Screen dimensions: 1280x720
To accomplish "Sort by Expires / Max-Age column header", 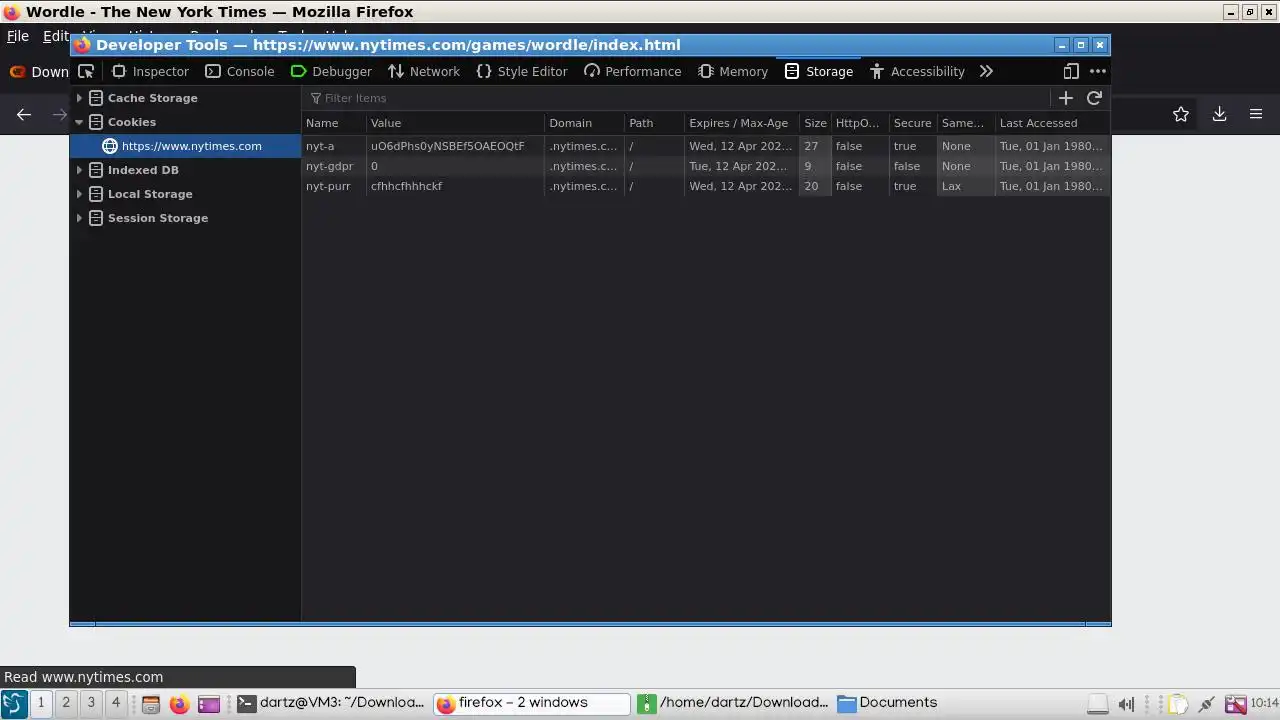I will tap(742, 123).
